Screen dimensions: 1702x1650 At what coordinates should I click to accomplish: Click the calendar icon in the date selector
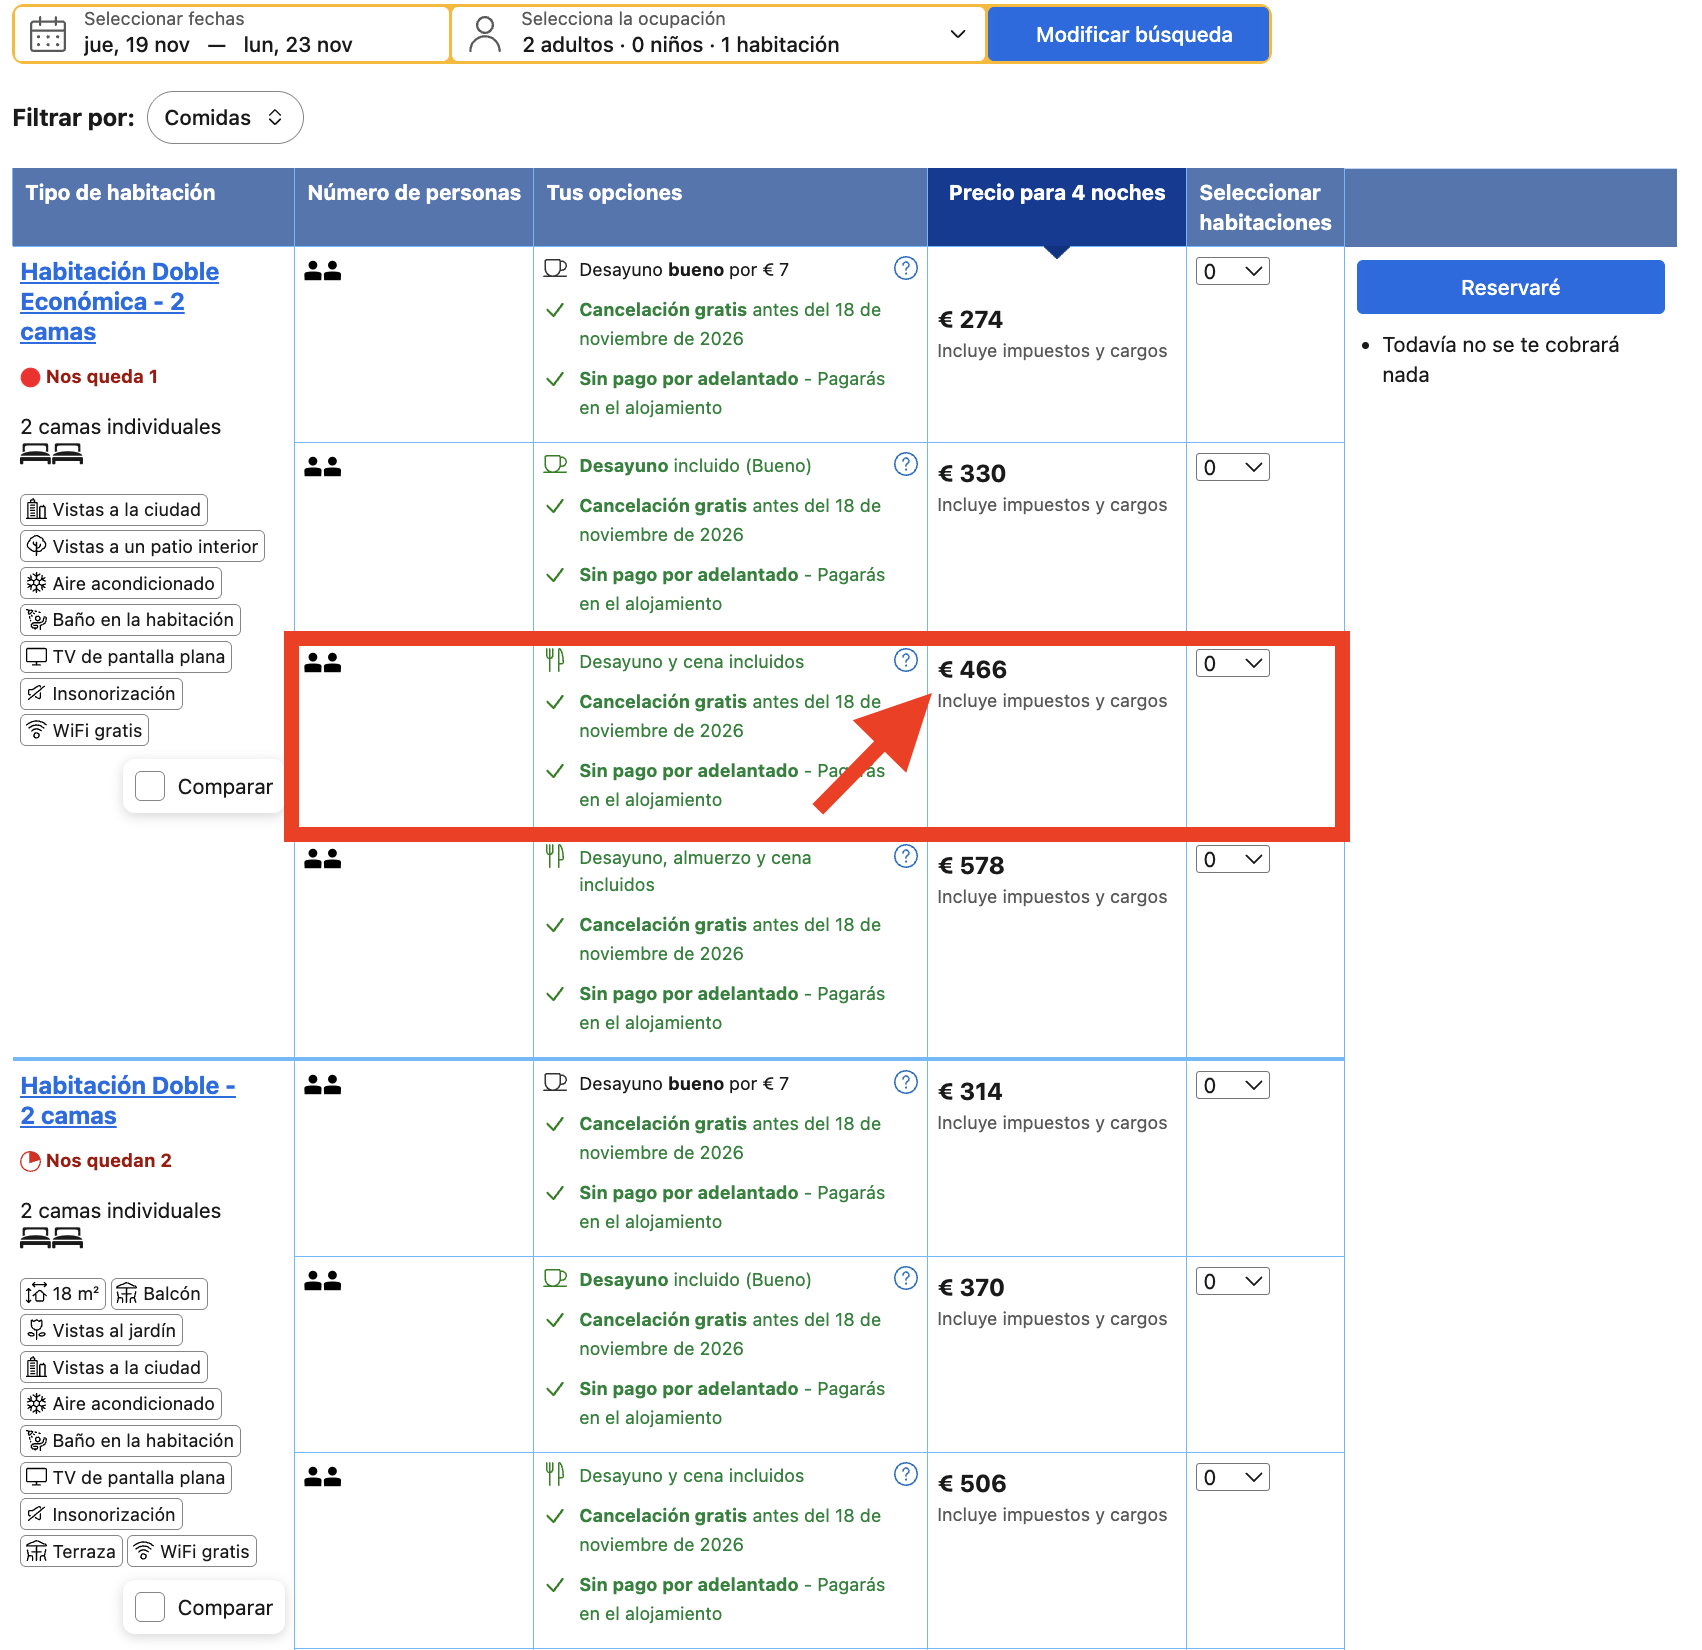coord(47,35)
